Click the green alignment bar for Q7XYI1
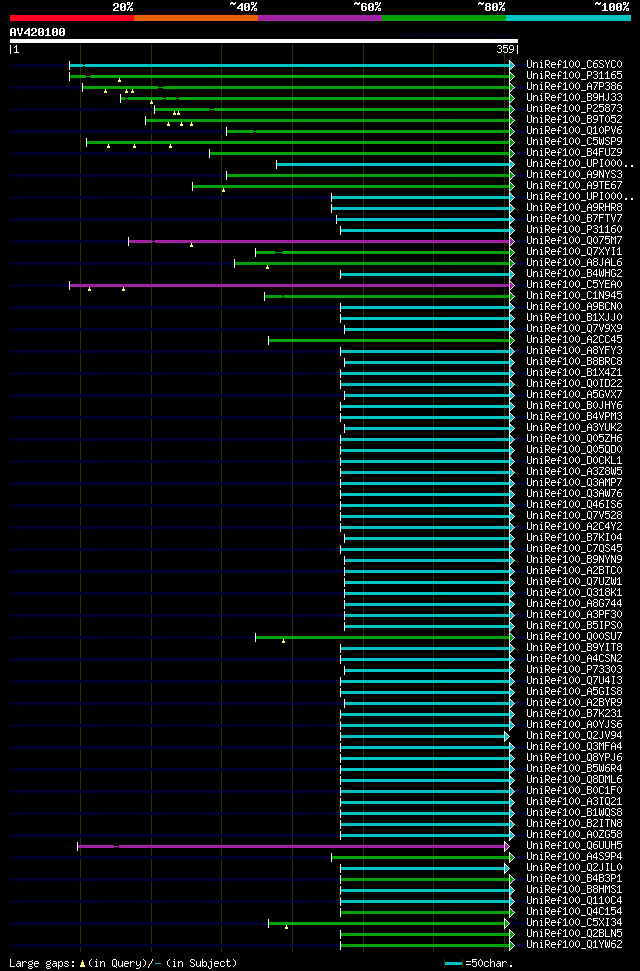 coord(382,252)
